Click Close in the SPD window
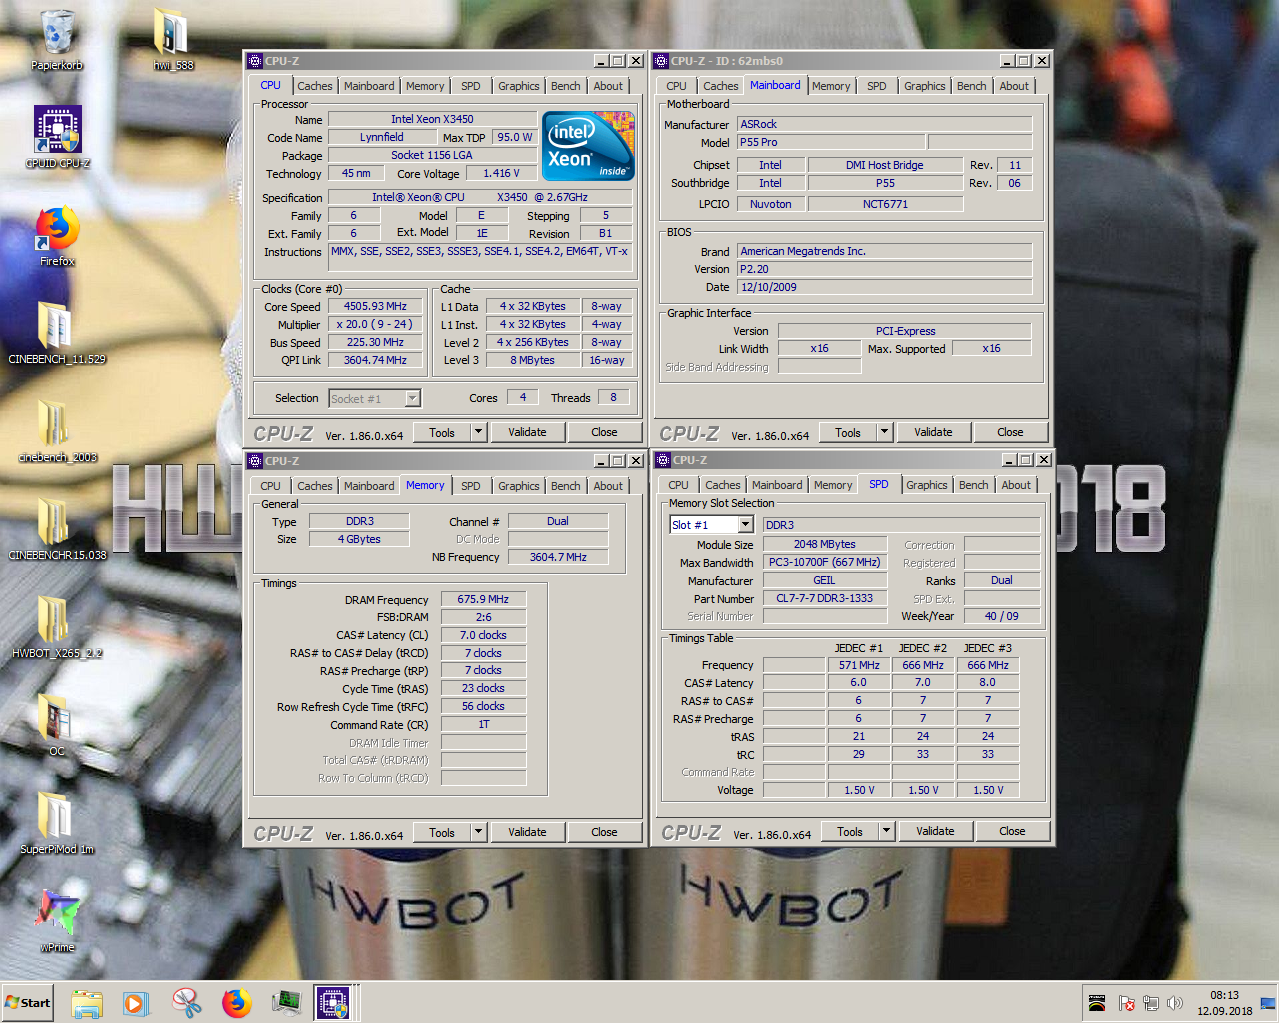 (1012, 831)
